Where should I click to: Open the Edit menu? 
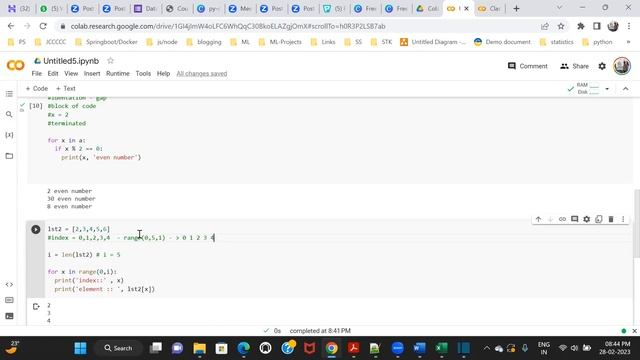(53, 73)
